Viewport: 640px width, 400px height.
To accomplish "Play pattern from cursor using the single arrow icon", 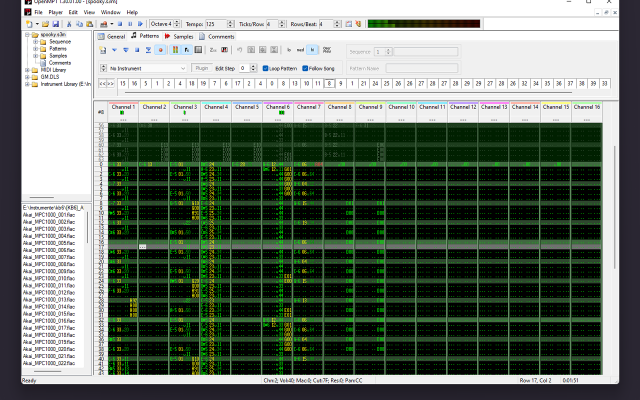I will tap(114, 50).
